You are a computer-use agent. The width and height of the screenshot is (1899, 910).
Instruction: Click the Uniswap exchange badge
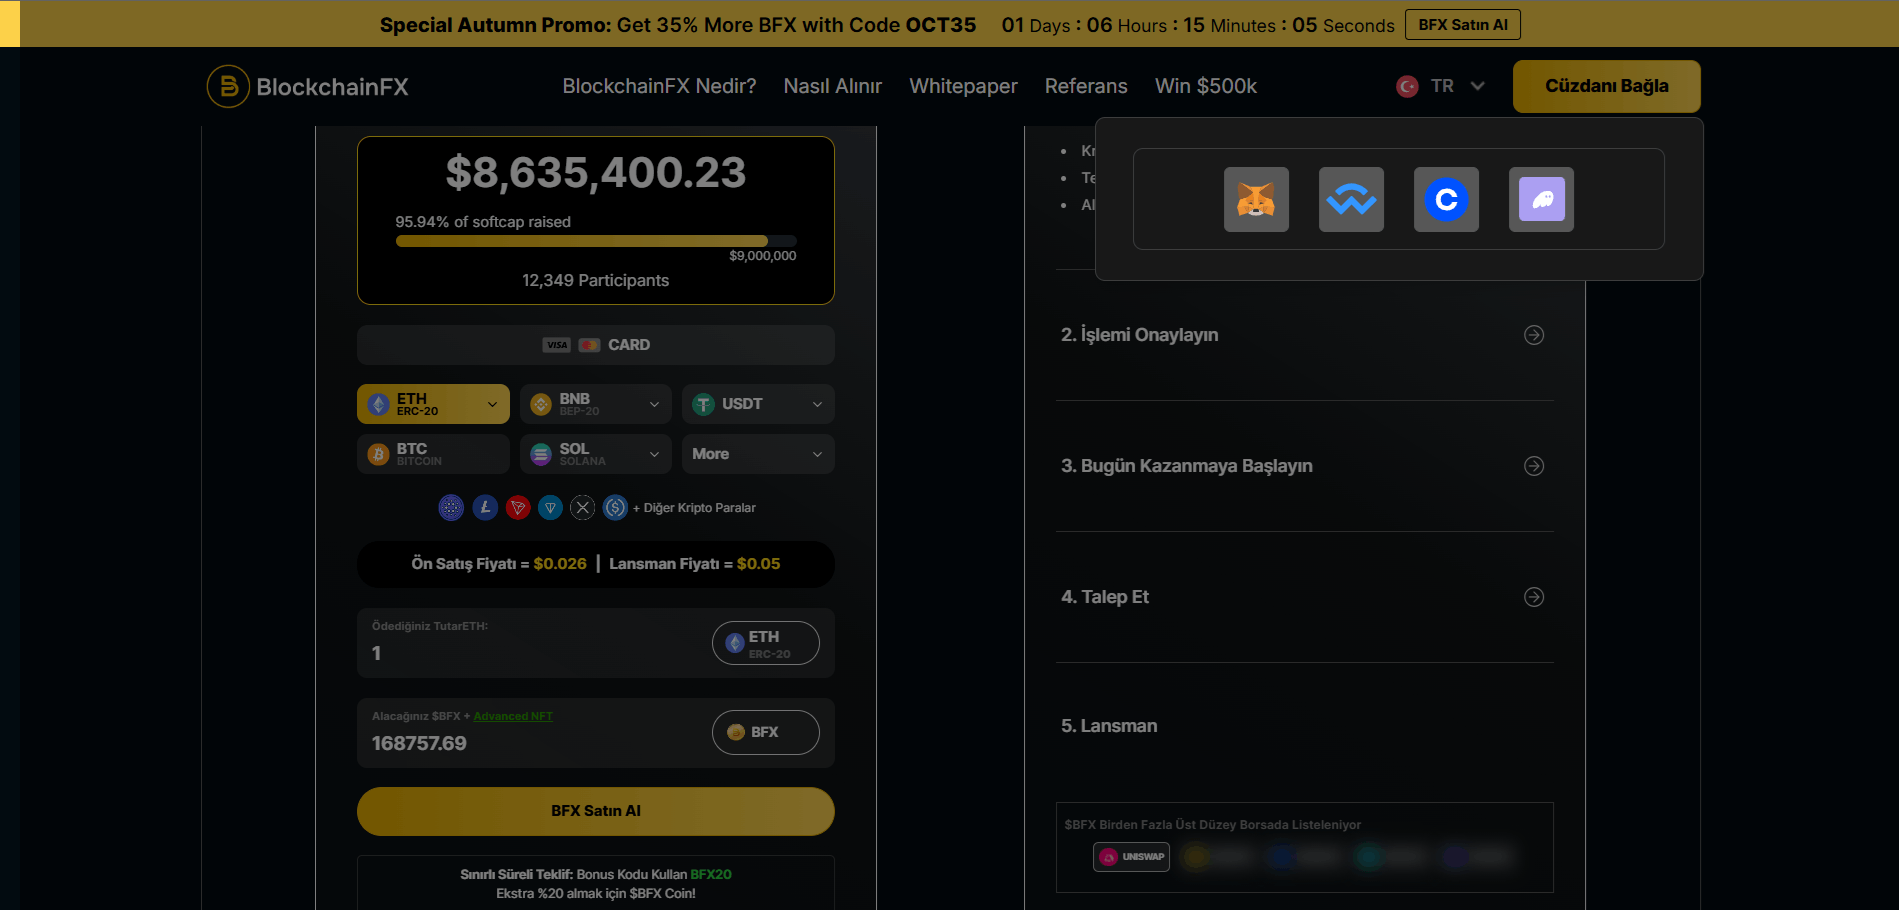[1132, 857]
